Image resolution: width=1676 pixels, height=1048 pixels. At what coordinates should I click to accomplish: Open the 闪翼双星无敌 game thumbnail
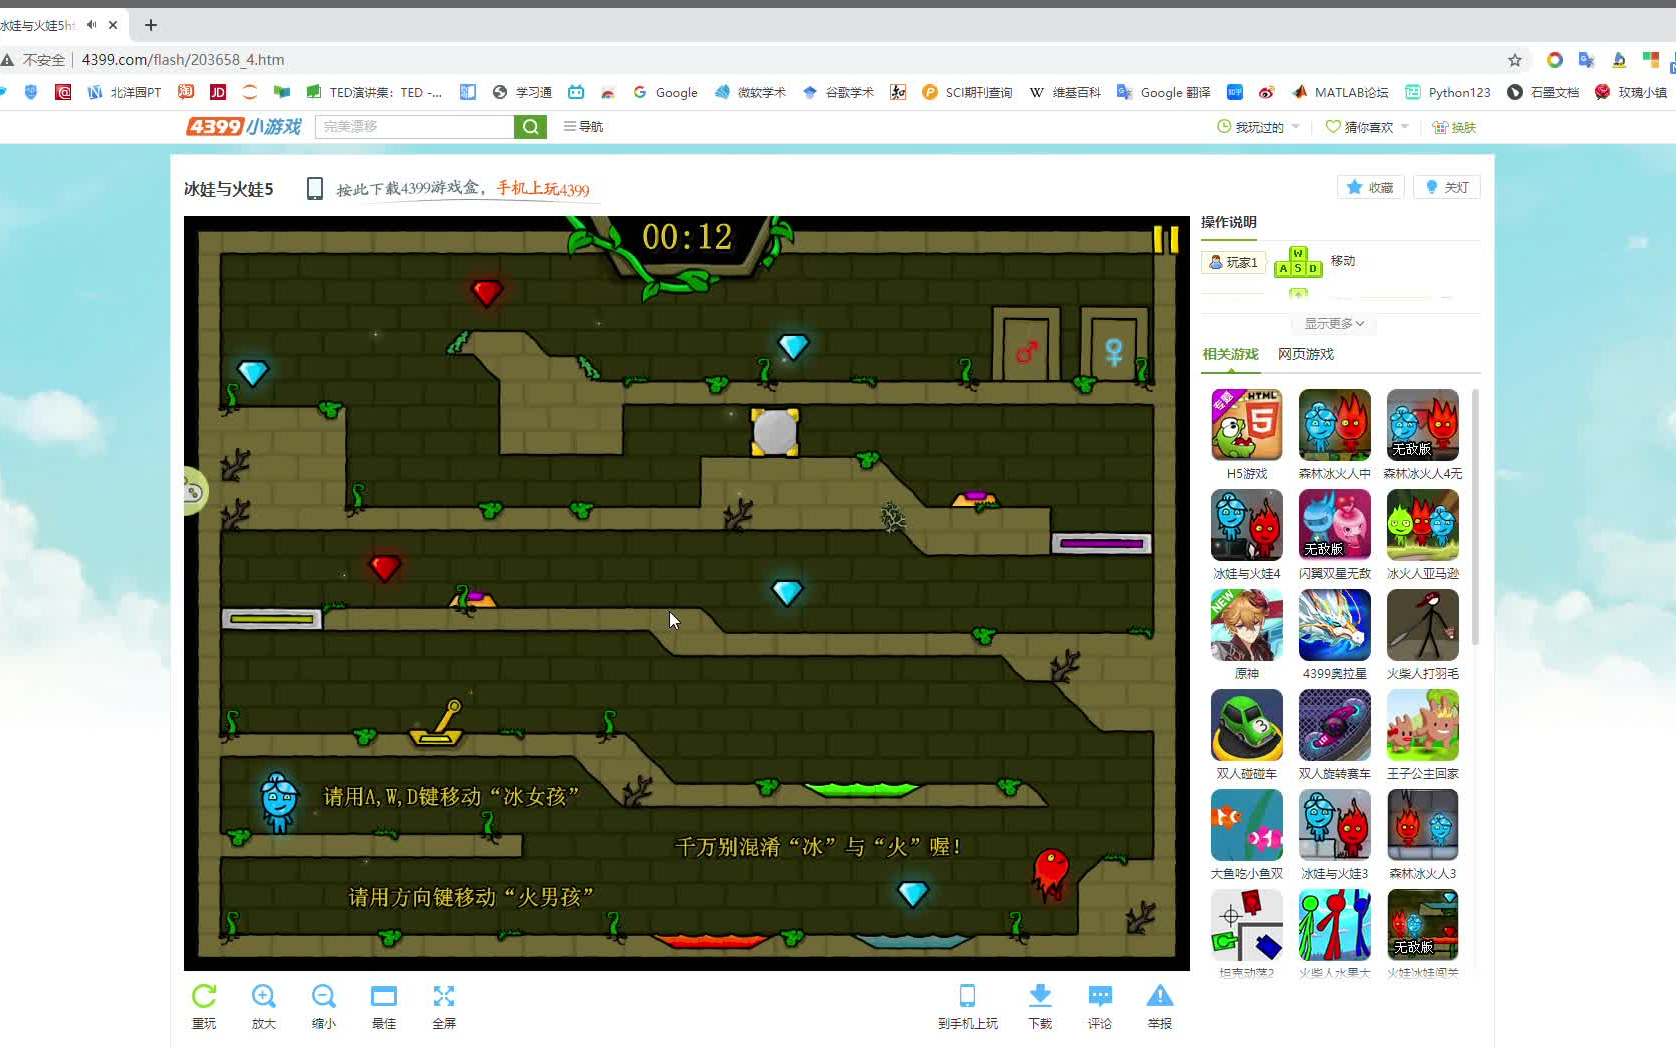point(1334,525)
